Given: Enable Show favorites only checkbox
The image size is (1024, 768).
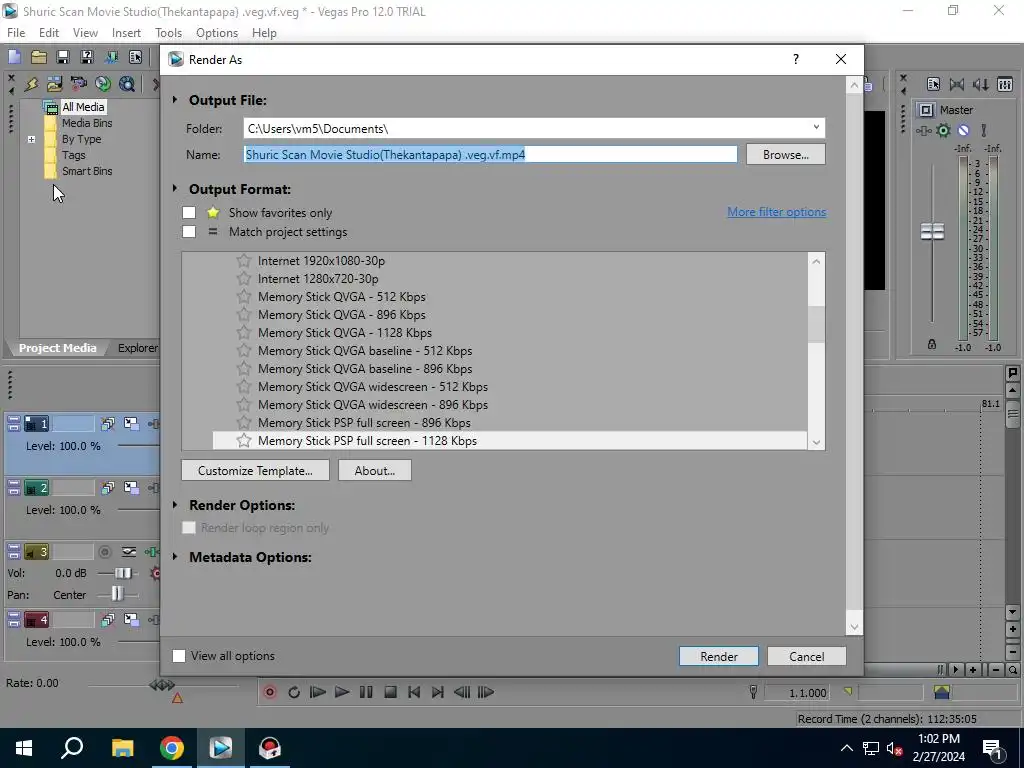Looking at the screenshot, I should pos(189,213).
